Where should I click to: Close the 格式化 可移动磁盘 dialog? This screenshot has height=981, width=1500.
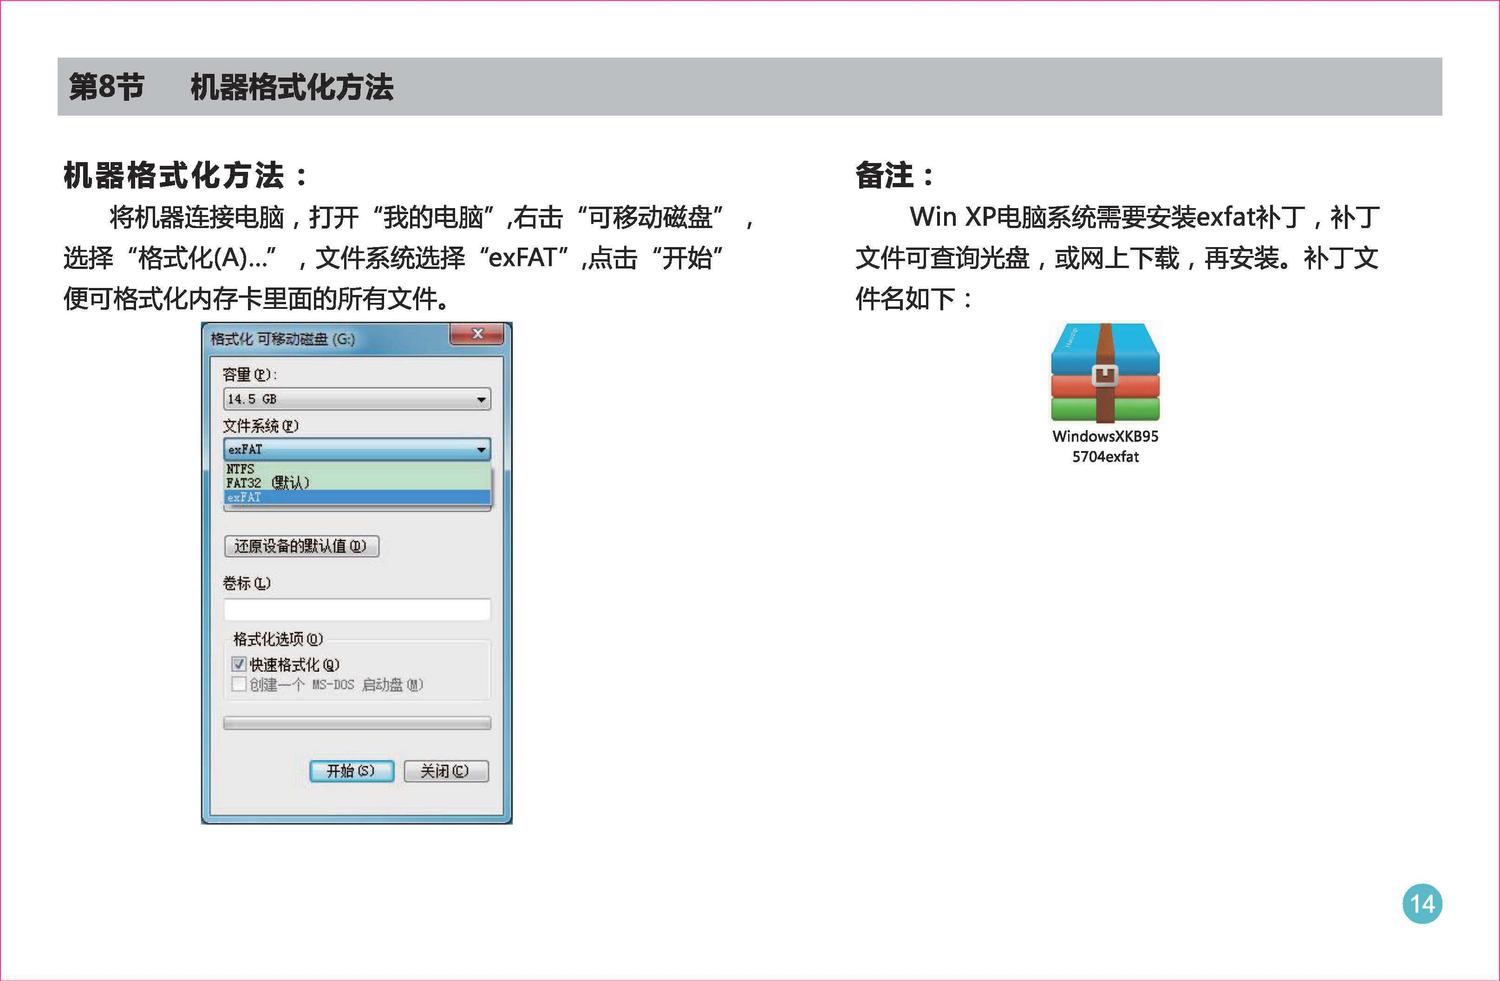[x=476, y=335]
